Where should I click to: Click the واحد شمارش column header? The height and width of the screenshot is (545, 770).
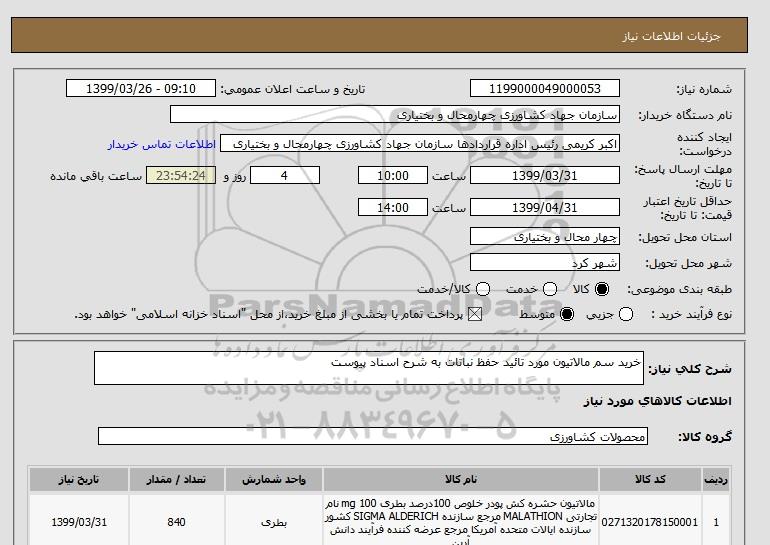[x=274, y=479]
